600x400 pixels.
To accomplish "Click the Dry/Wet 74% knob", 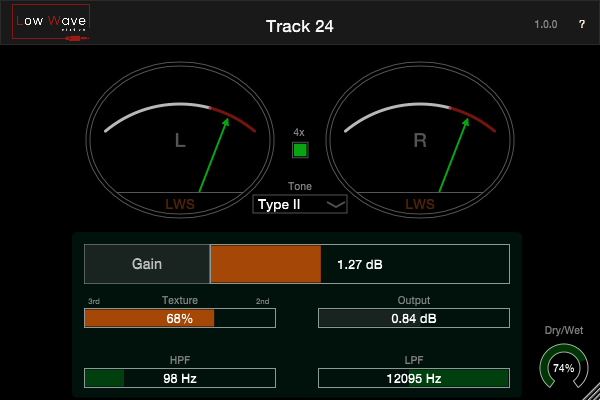I will [564, 368].
